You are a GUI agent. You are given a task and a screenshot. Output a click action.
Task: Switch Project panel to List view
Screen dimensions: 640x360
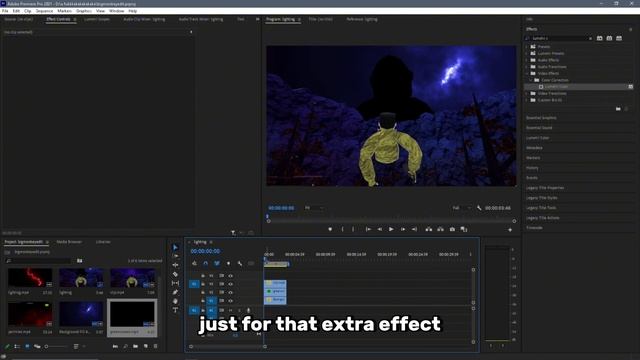[17, 346]
